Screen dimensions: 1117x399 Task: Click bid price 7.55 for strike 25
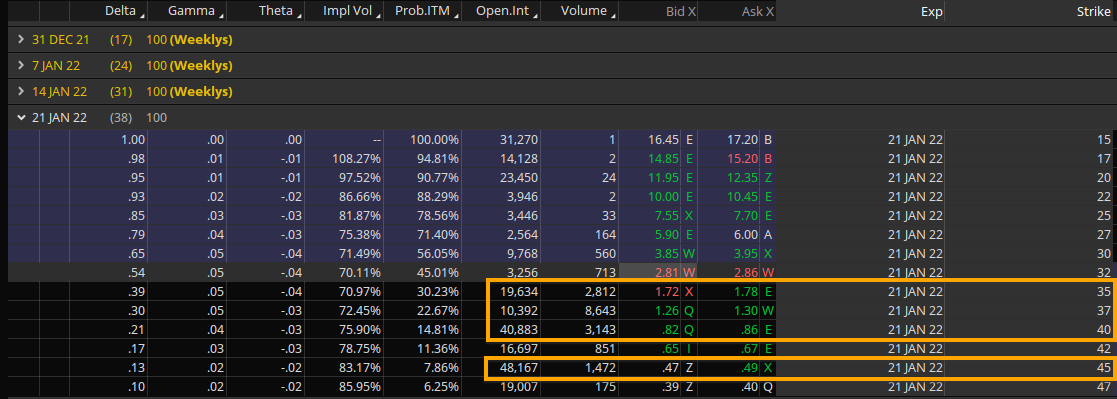point(667,215)
